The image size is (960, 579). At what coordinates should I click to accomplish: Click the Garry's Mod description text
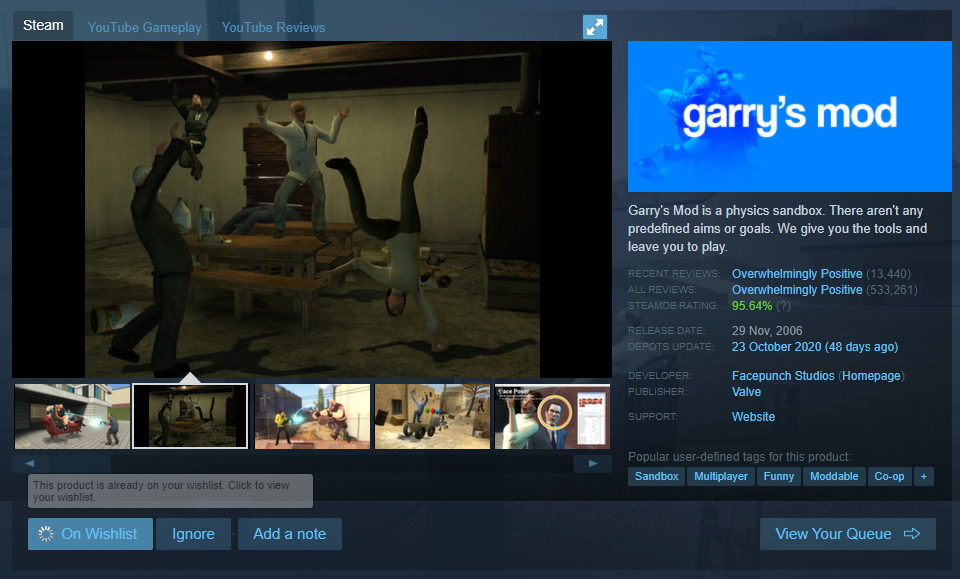[x=778, y=228]
